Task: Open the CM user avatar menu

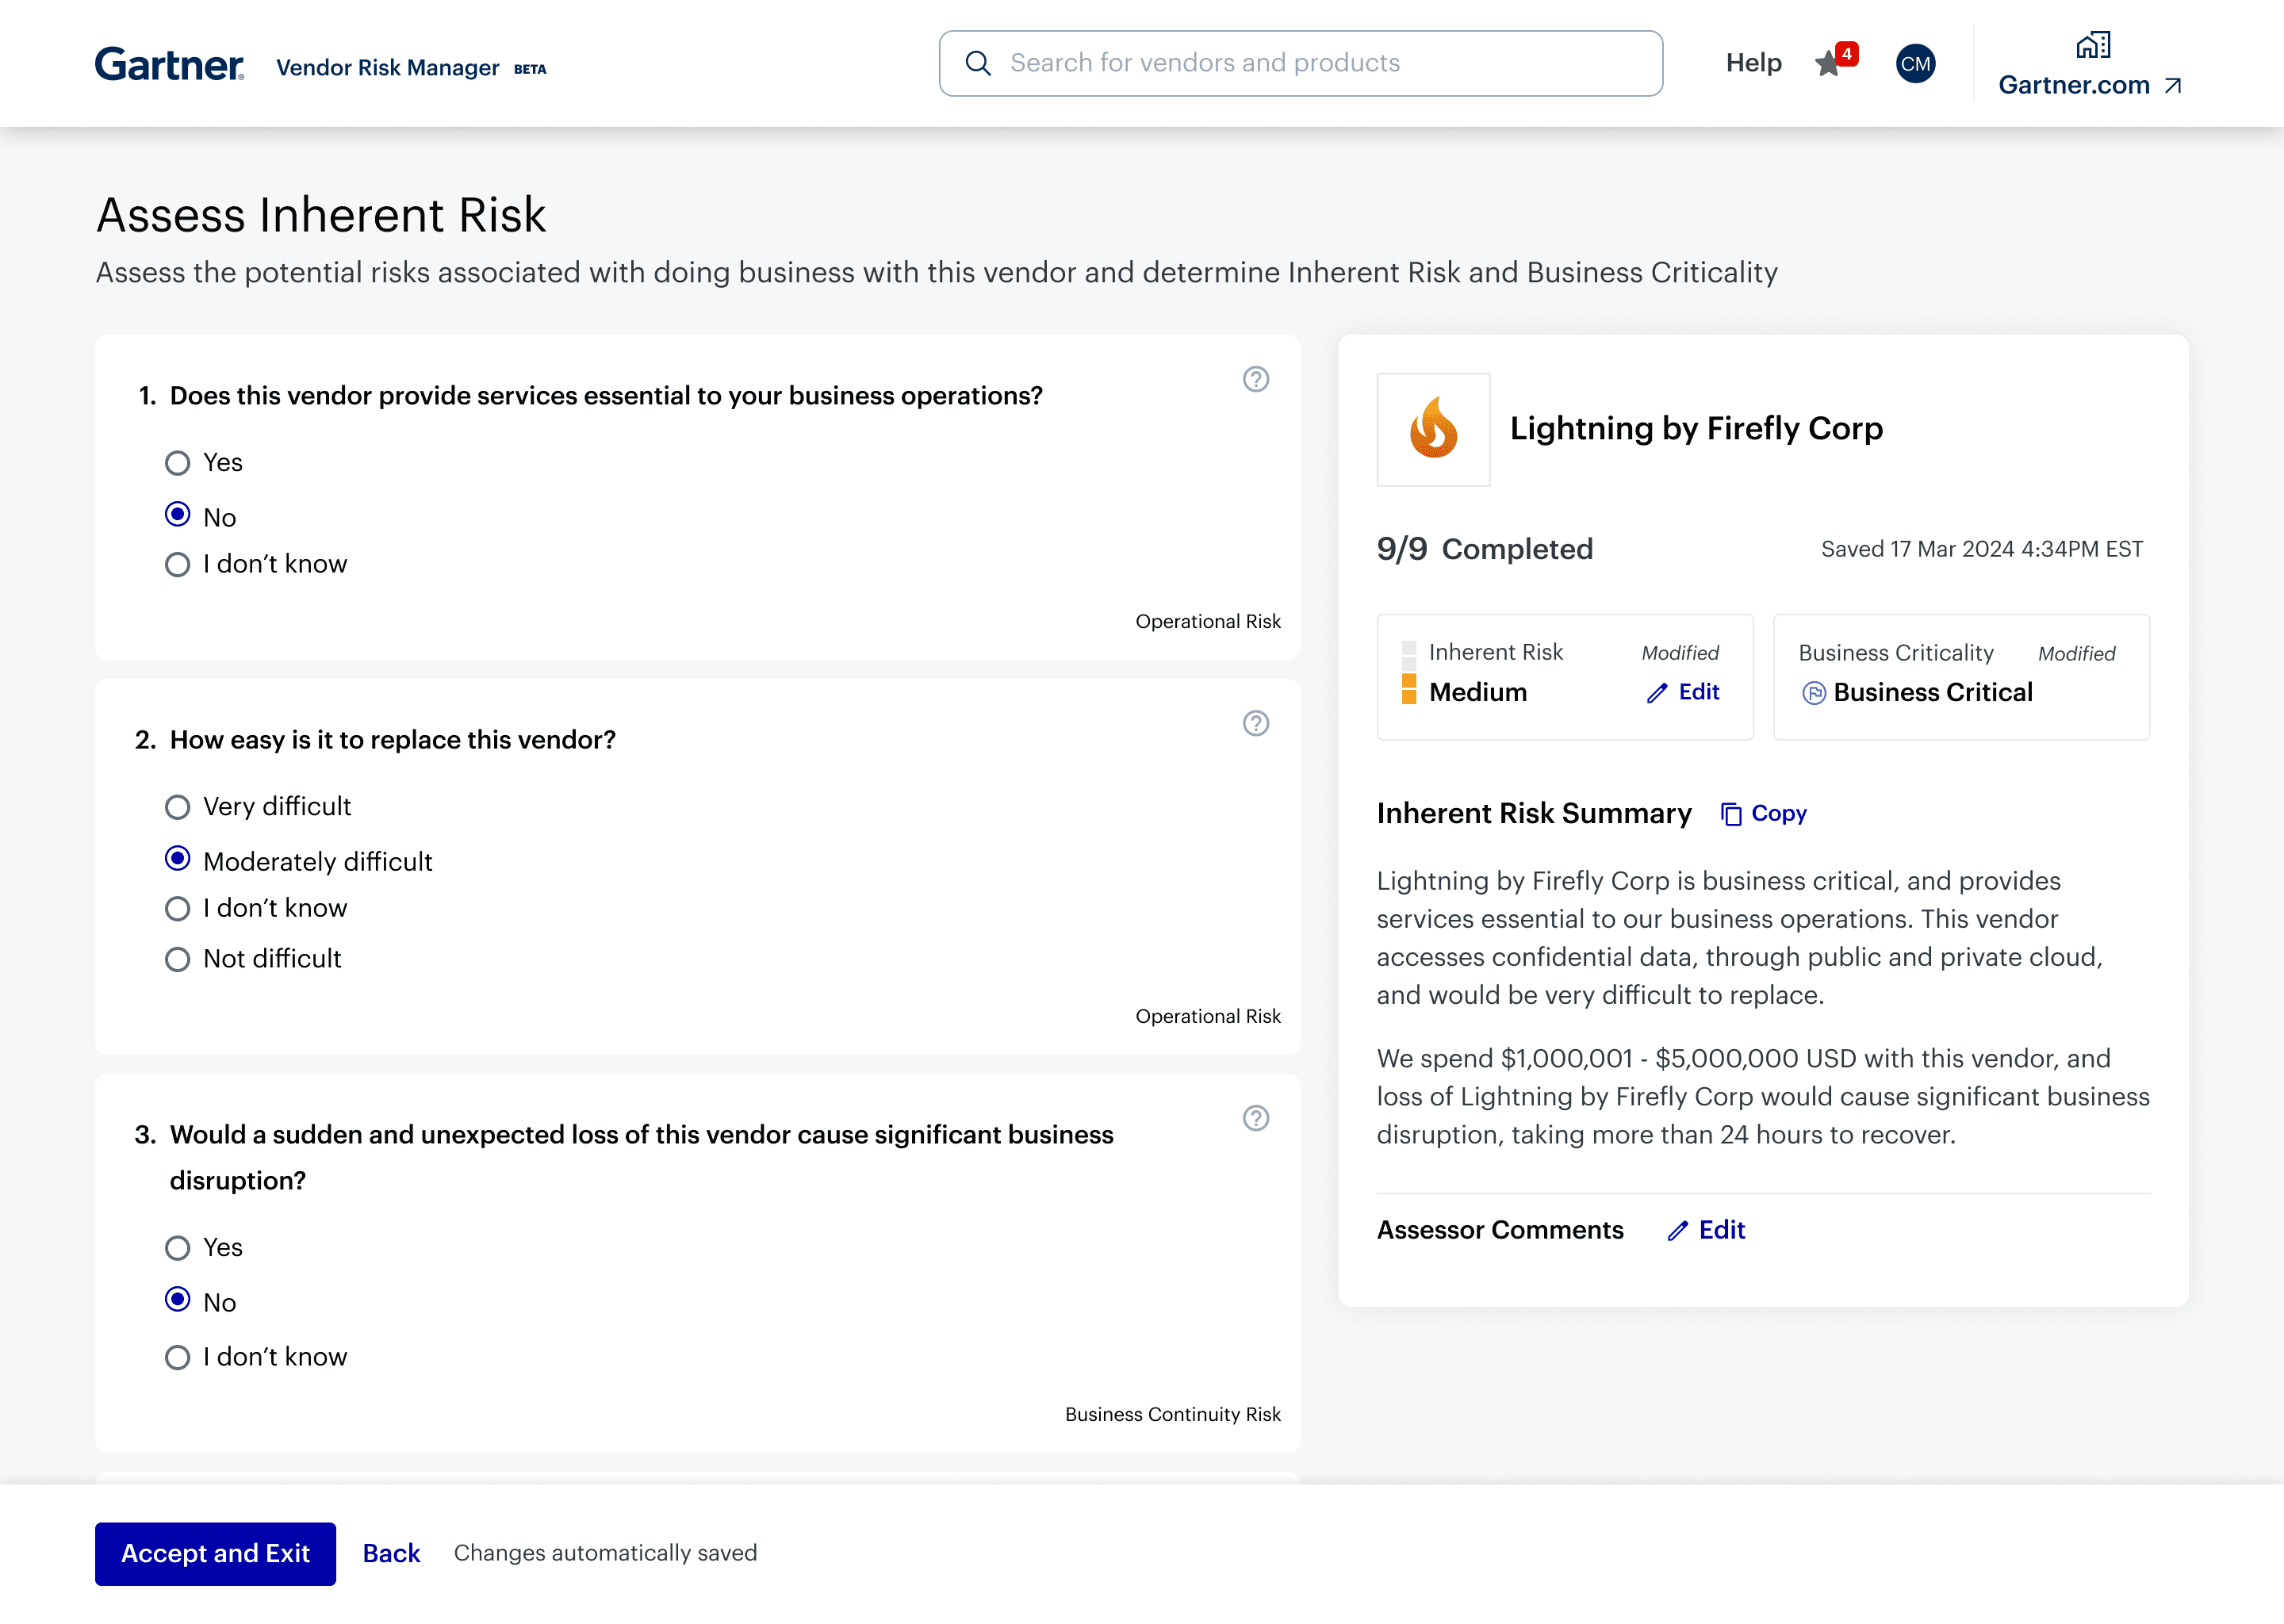Action: pos(1915,64)
